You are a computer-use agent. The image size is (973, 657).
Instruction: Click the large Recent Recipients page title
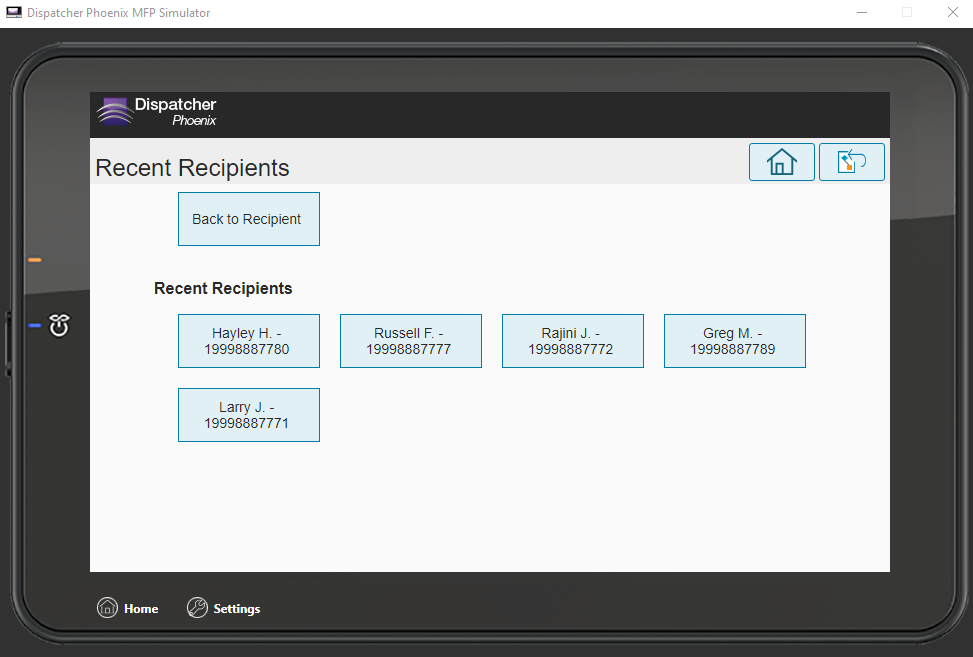(x=192, y=168)
